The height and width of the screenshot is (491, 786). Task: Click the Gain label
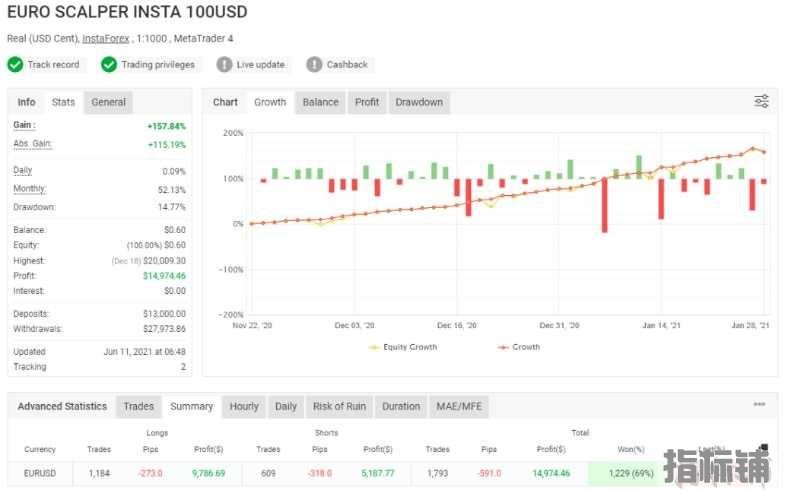coord(24,125)
